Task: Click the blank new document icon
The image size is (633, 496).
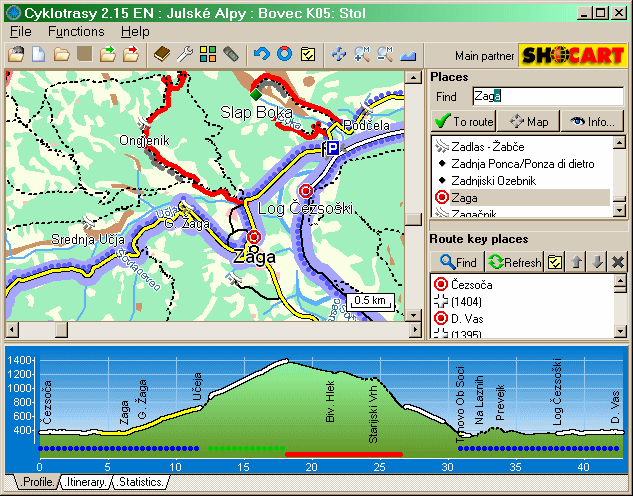Action: click(x=39, y=54)
